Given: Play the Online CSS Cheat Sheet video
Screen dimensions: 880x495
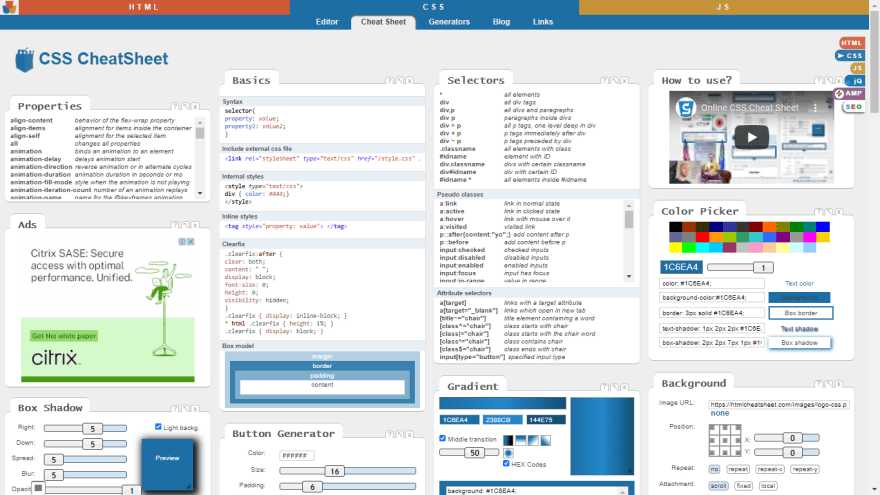Looking at the screenshot, I should pyautogui.click(x=751, y=137).
